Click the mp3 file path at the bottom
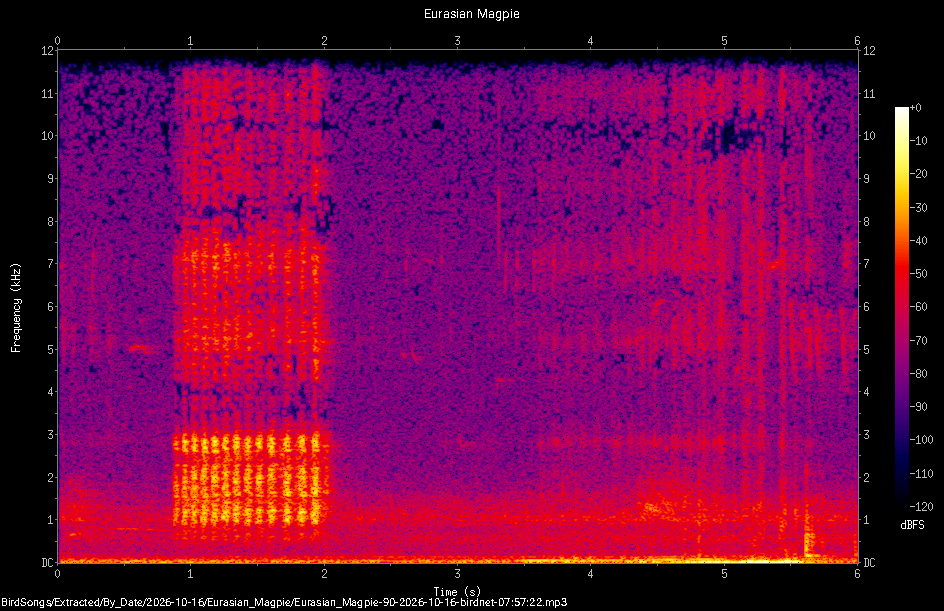944x611 pixels. 284,602
